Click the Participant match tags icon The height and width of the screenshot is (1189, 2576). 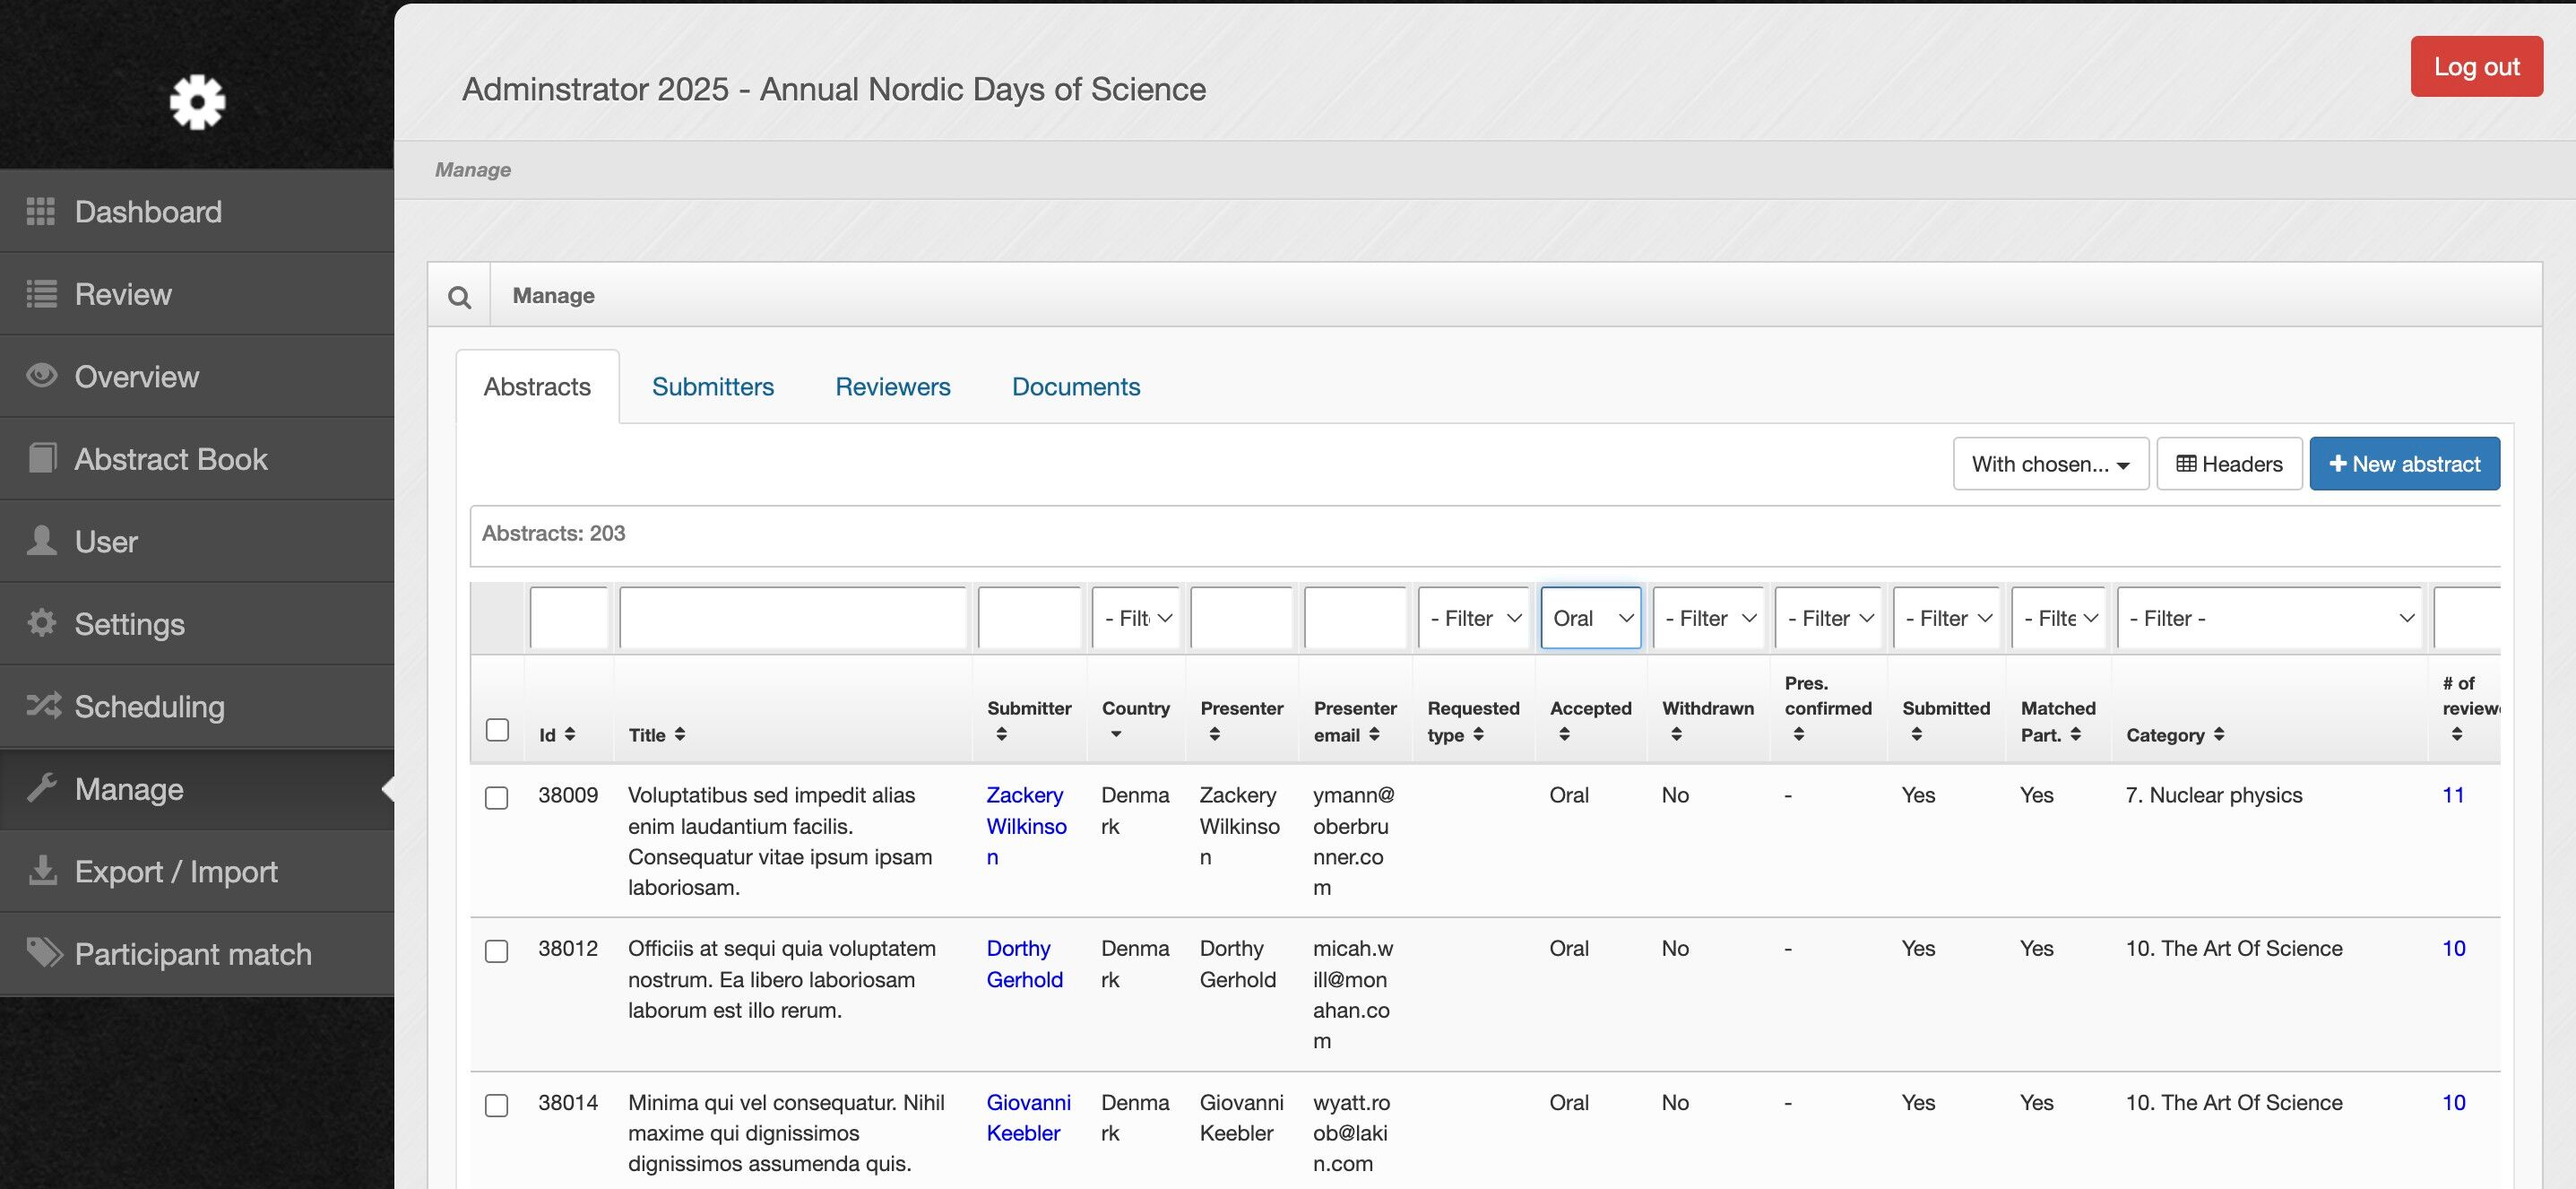(43, 953)
